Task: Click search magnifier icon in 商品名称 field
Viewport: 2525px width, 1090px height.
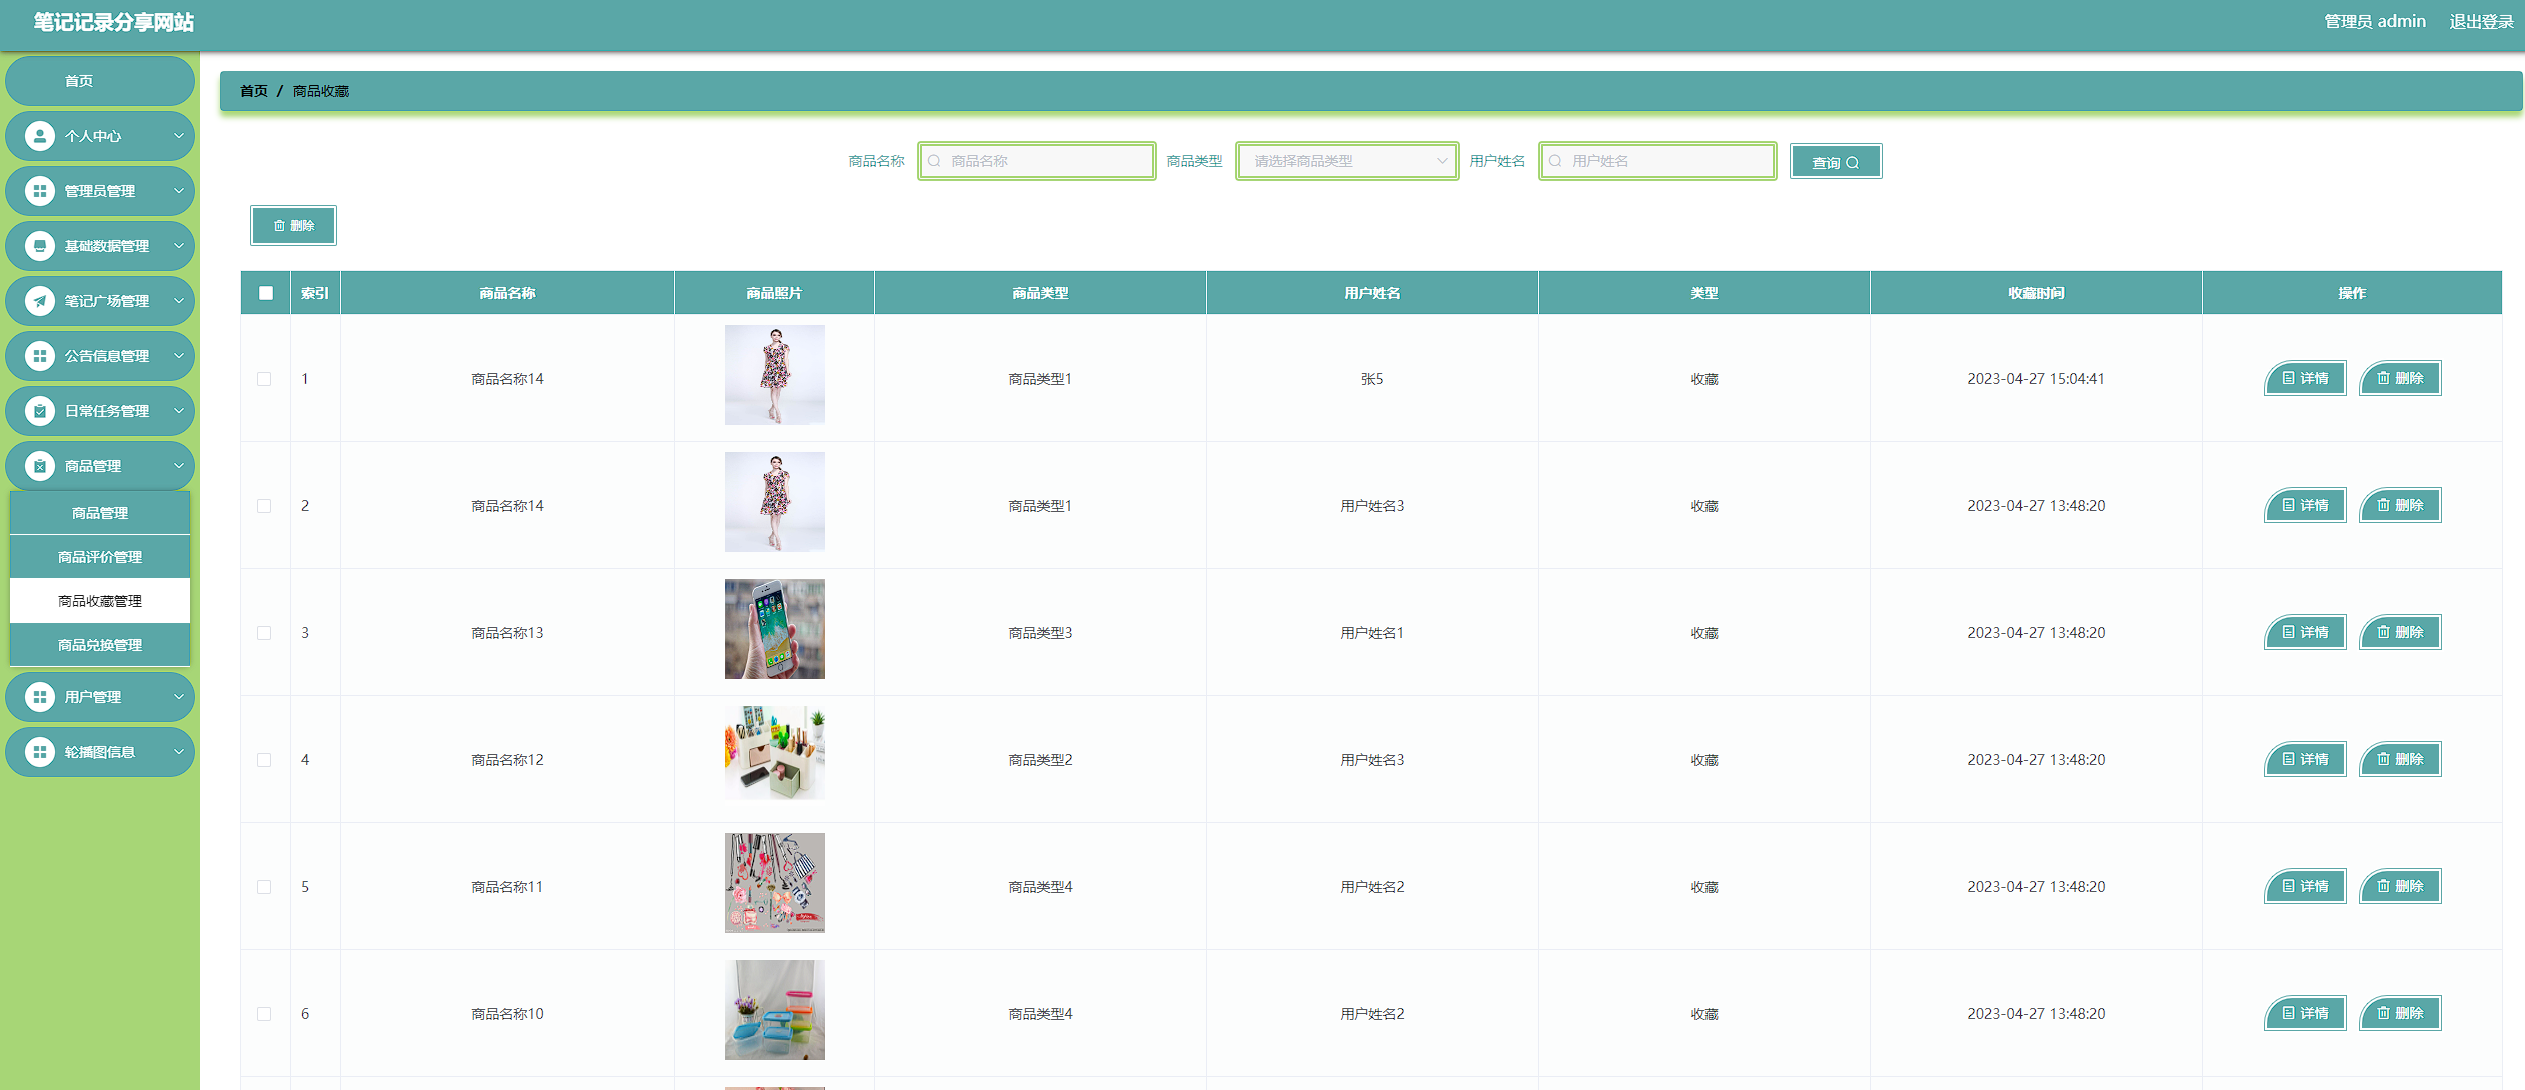Action: coord(934,161)
